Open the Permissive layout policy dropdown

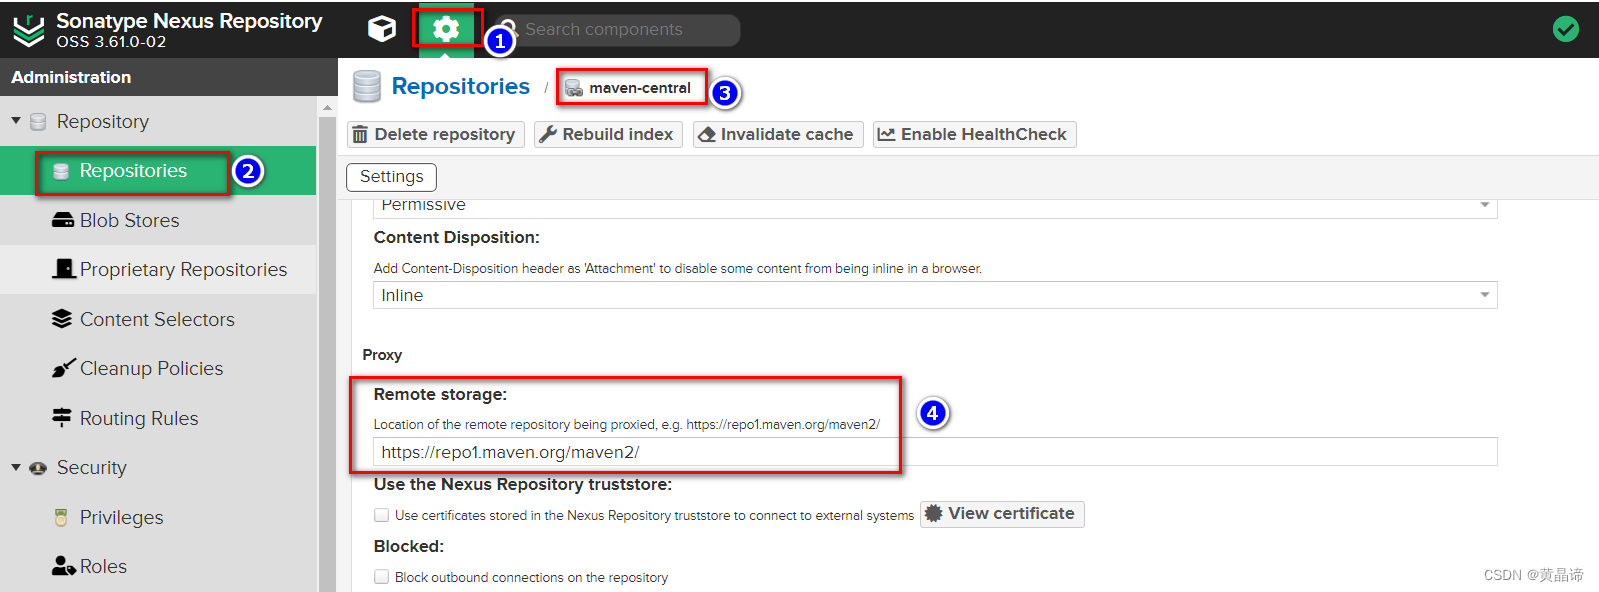[x=935, y=206]
